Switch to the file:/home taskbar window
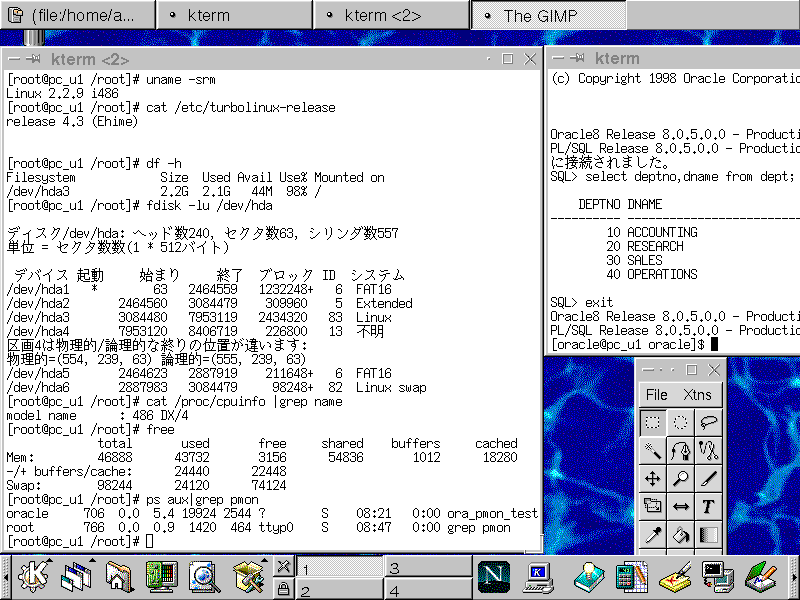The height and width of the screenshot is (600, 800). [78, 15]
